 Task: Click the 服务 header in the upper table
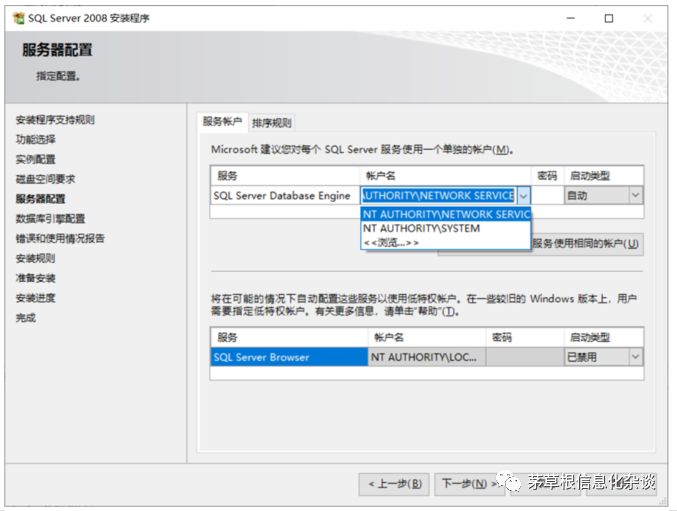tap(285, 176)
